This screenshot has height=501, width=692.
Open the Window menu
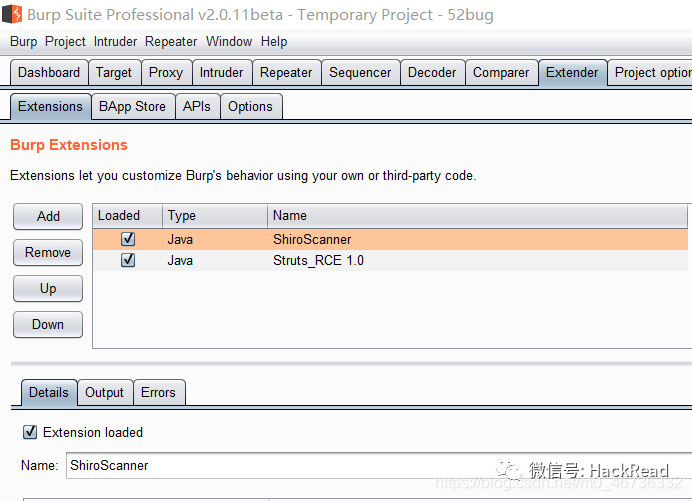(229, 41)
